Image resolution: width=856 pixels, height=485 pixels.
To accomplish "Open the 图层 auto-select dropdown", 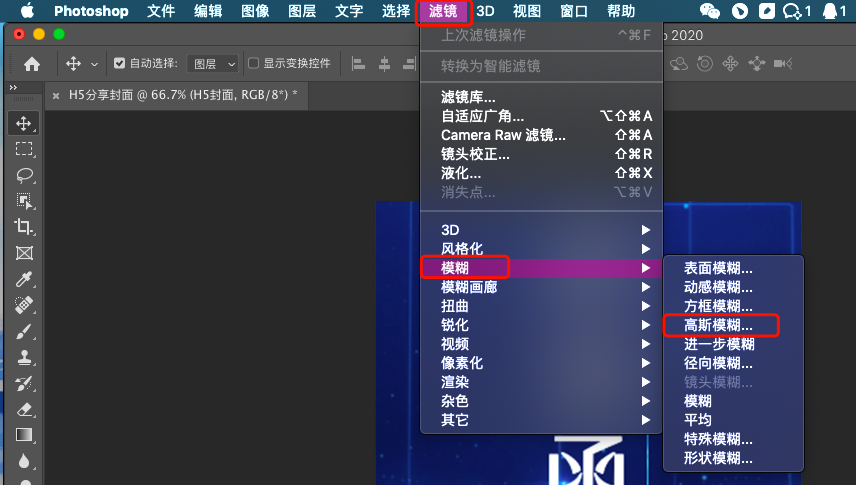I will [x=215, y=63].
